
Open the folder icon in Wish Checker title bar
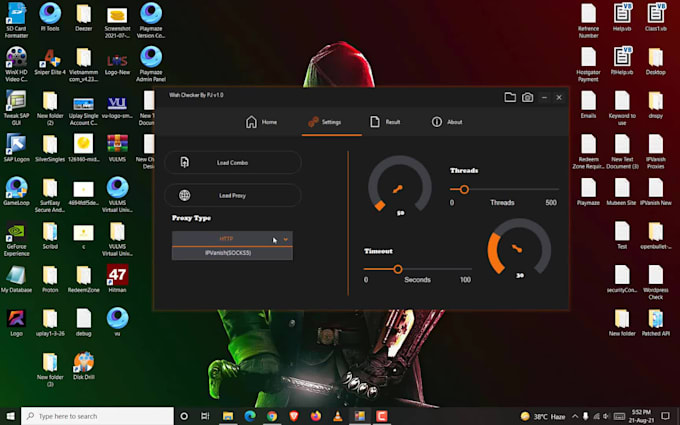tap(510, 97)
